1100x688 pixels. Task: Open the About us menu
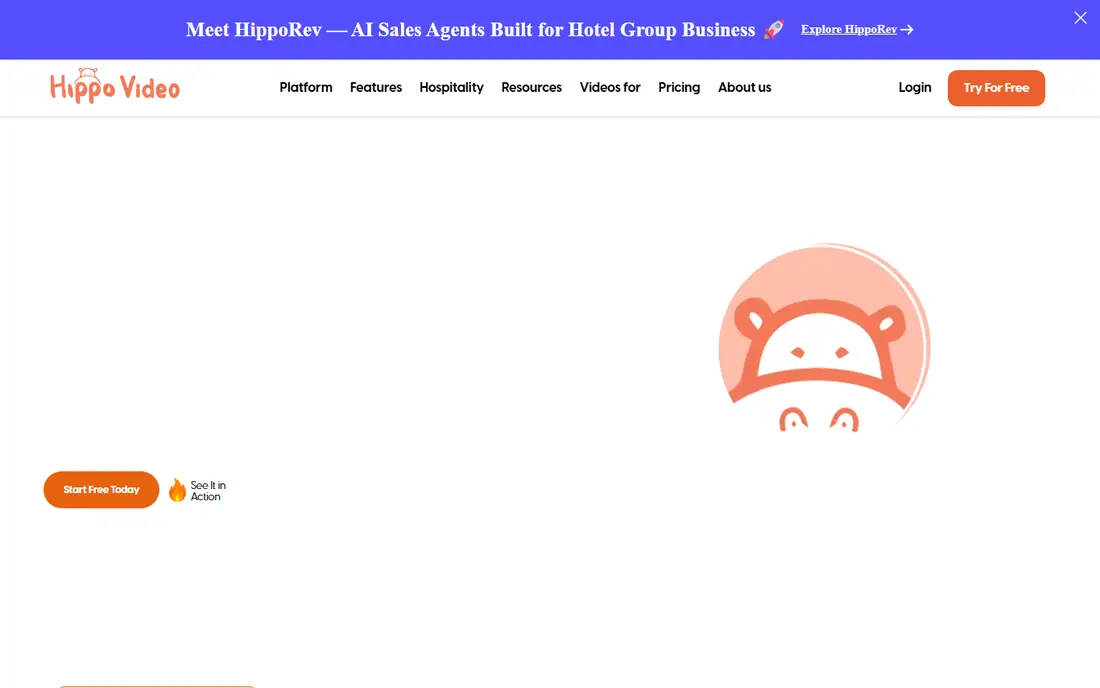tap(744, 88)
